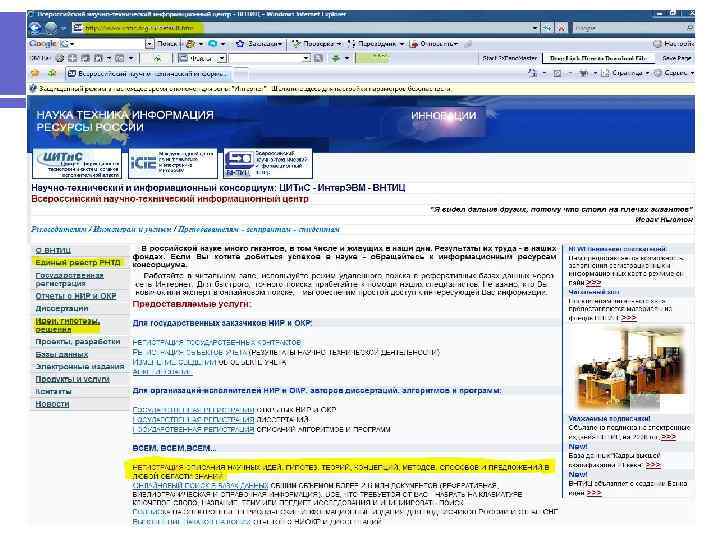Image resolution: width=720 pixels, height=540 pixels.
Task: Click the green rank bar on the third toolbar
Action: (372, 58)
